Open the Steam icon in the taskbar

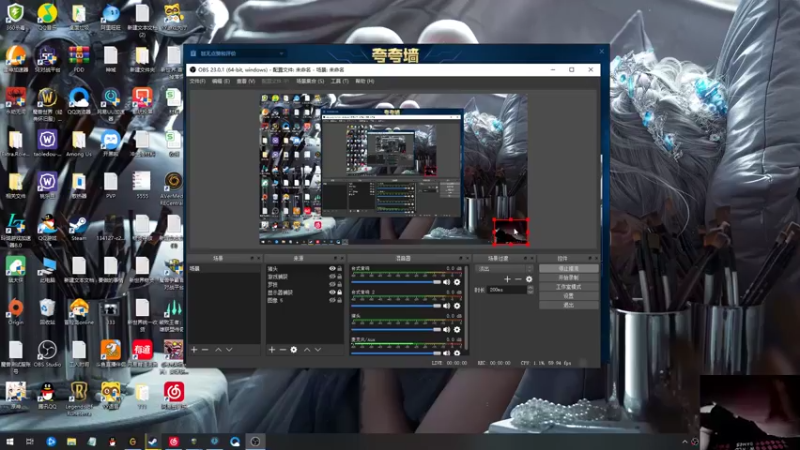point(153,441)
